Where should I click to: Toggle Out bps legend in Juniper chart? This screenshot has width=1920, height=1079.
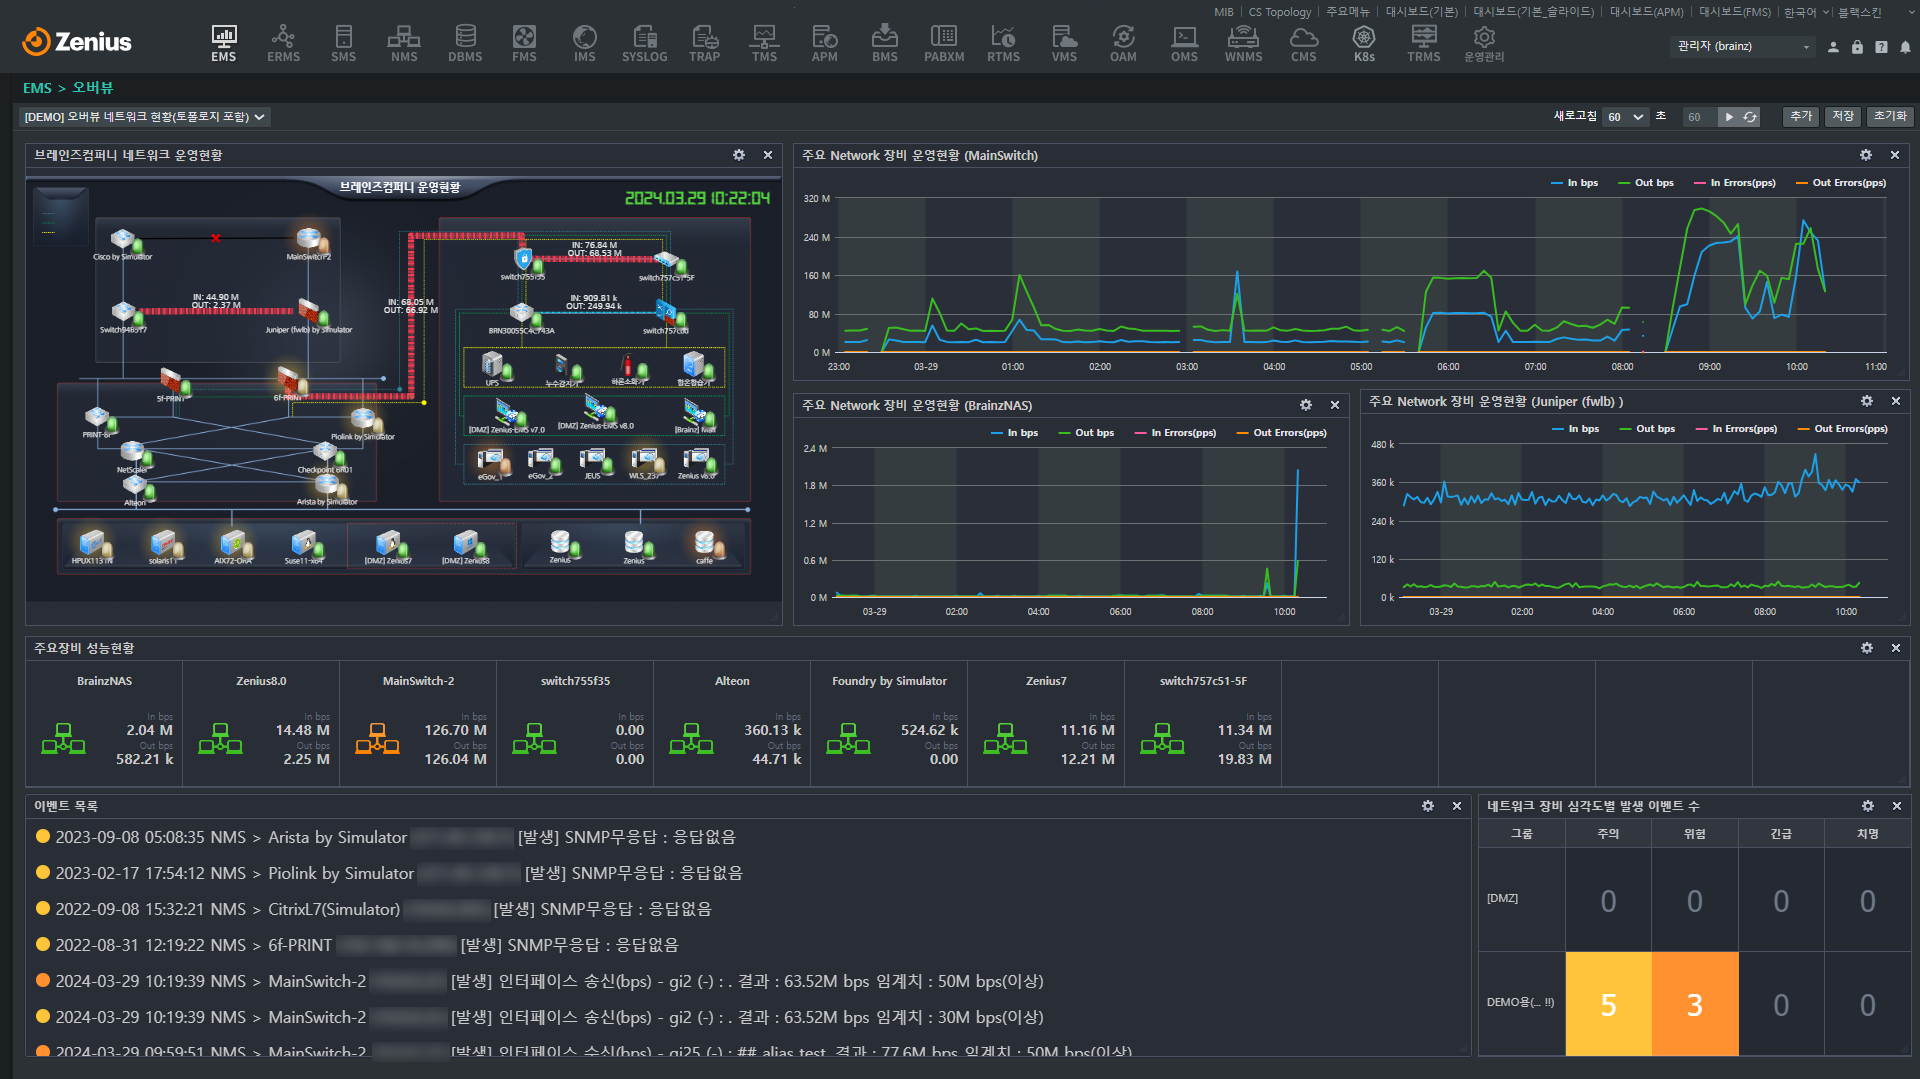[x=1647, y=429]
